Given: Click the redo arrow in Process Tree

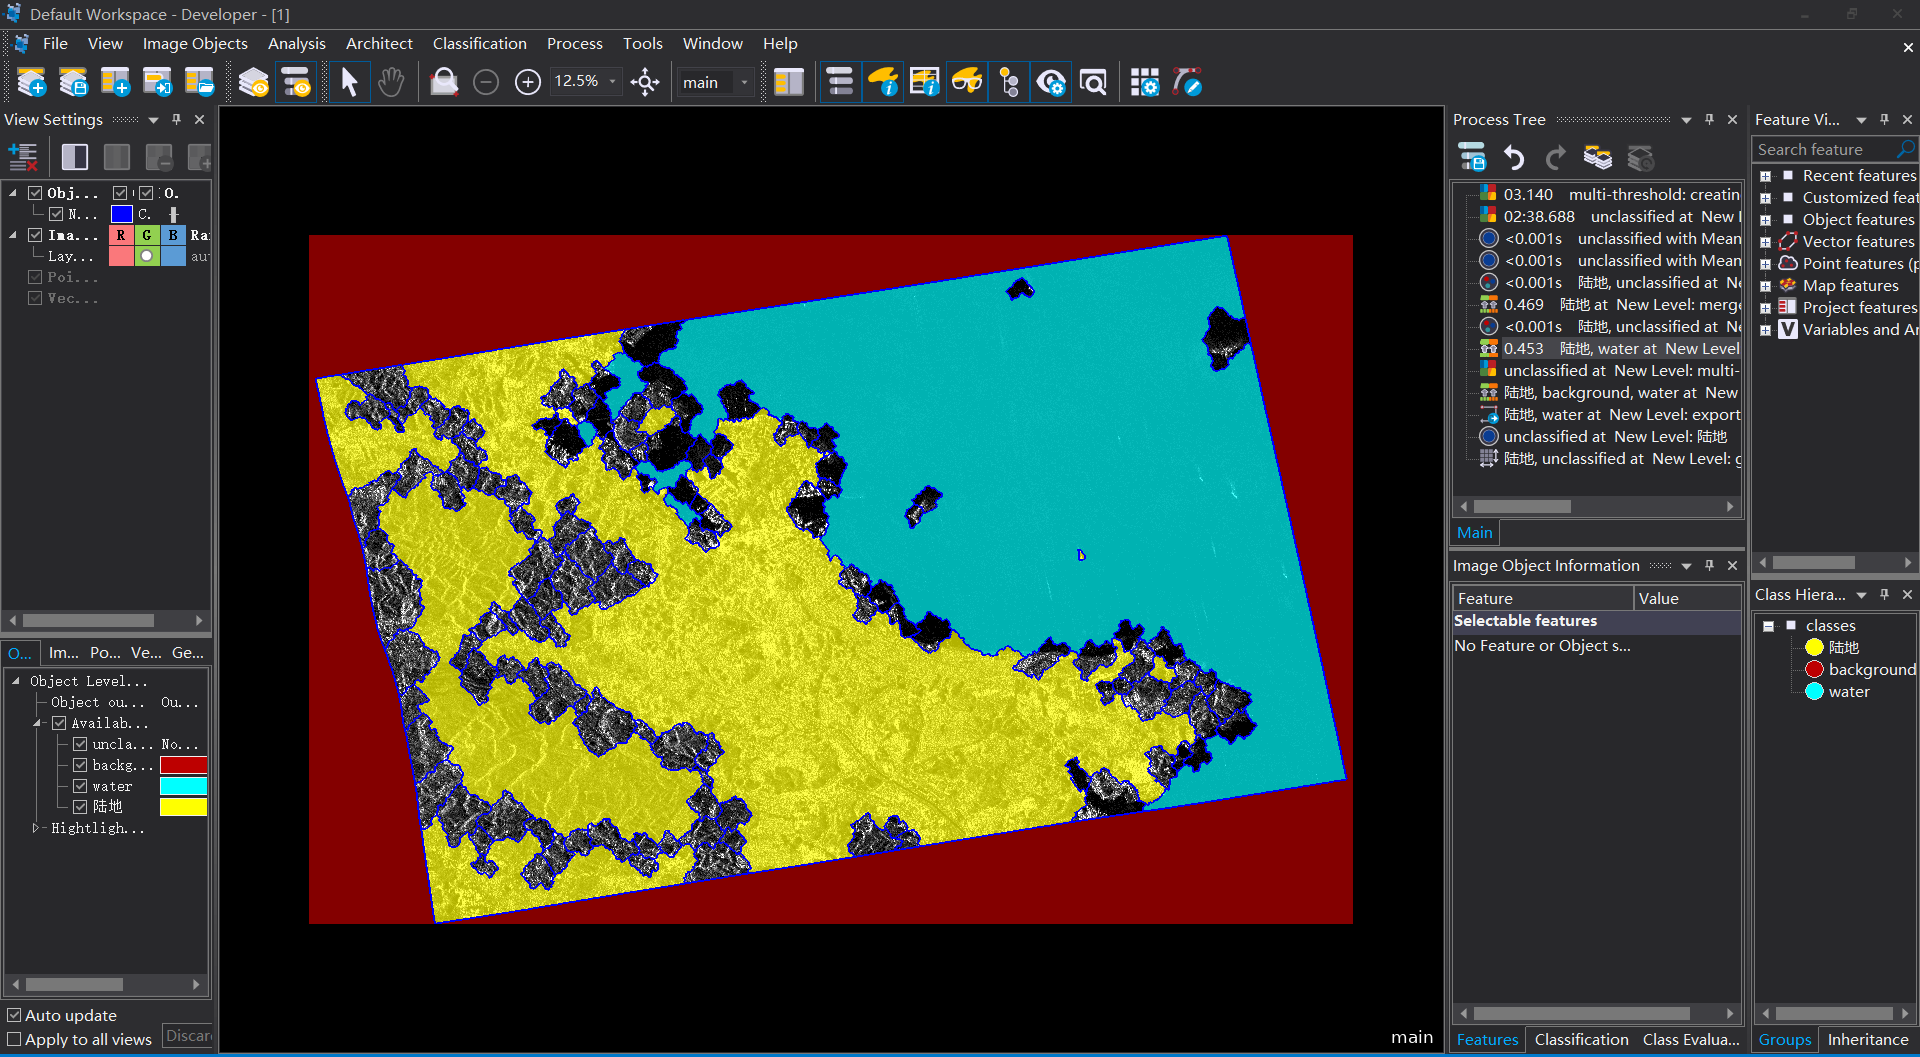Looking at the screenshot, I should click(x=1555, y=158).
